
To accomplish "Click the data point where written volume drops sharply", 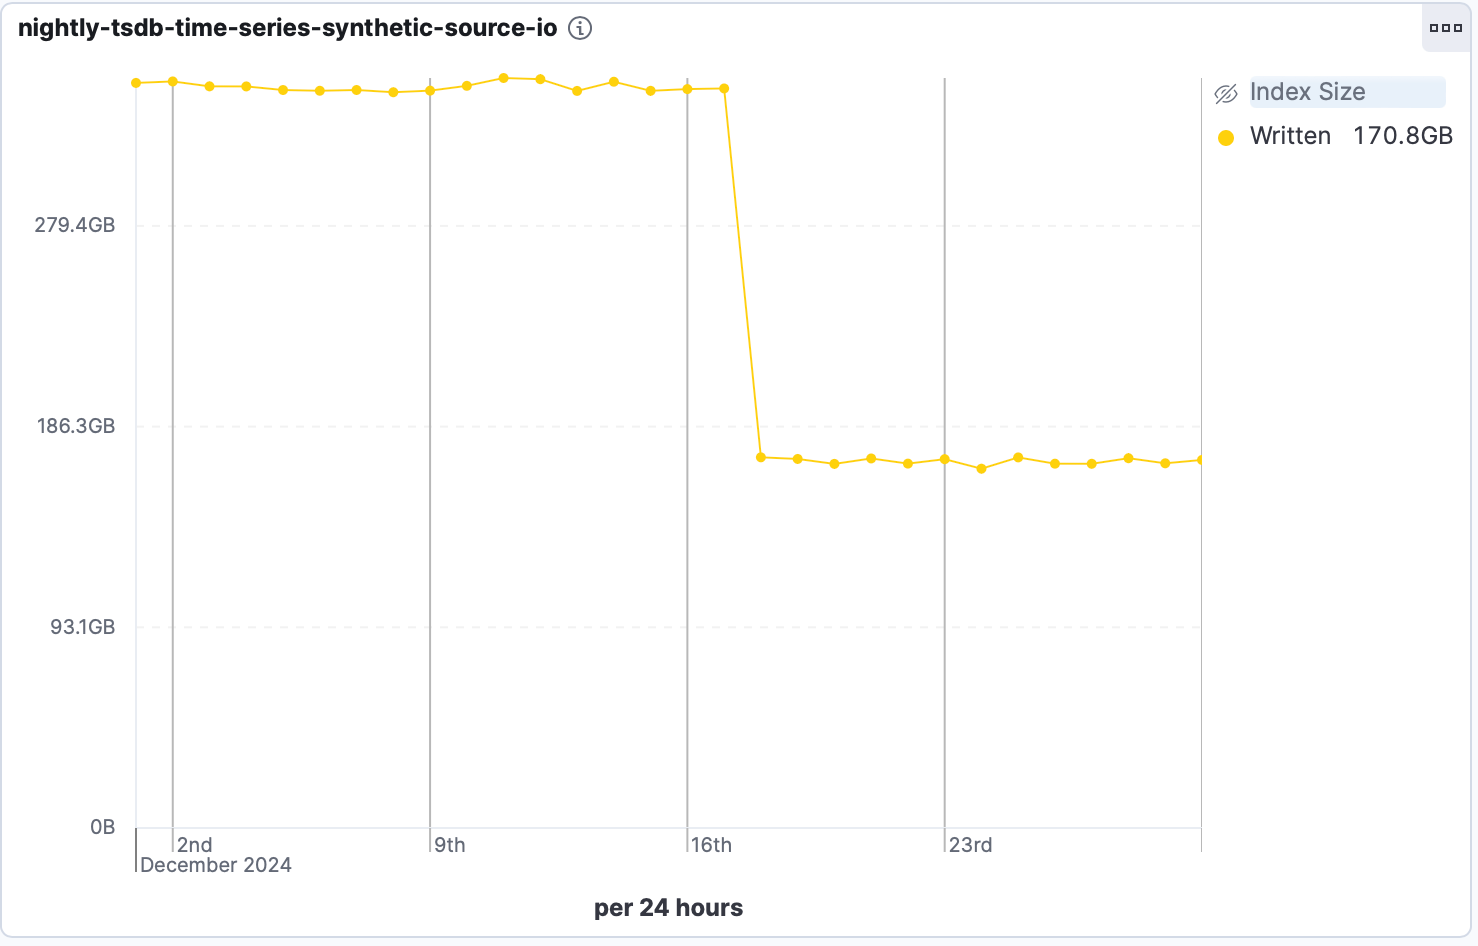I will (723, 88).
